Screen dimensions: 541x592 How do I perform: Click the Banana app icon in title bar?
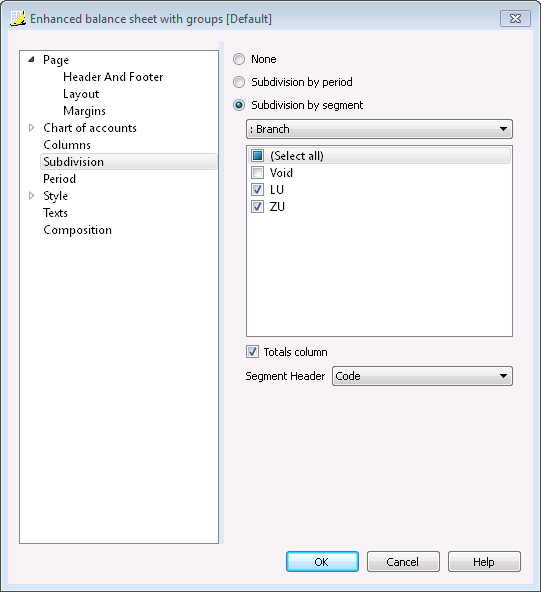click(x=18, y=18)
